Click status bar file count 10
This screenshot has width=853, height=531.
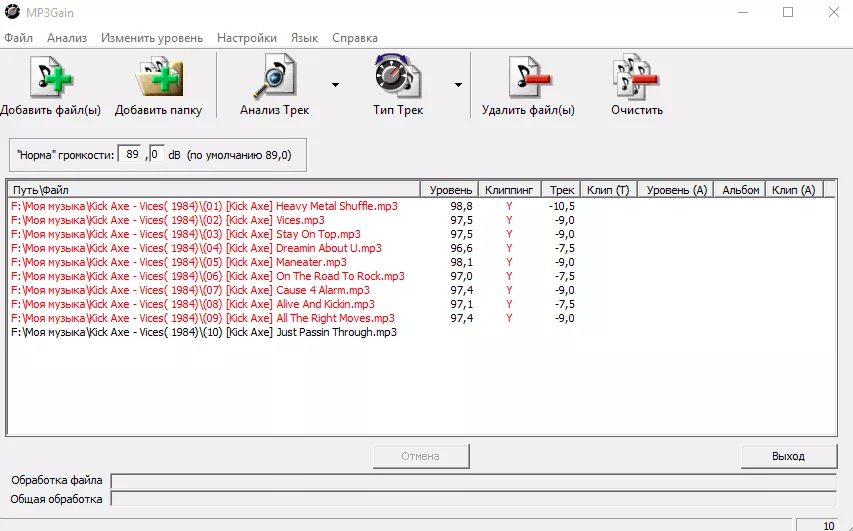(x=829, y=526)
